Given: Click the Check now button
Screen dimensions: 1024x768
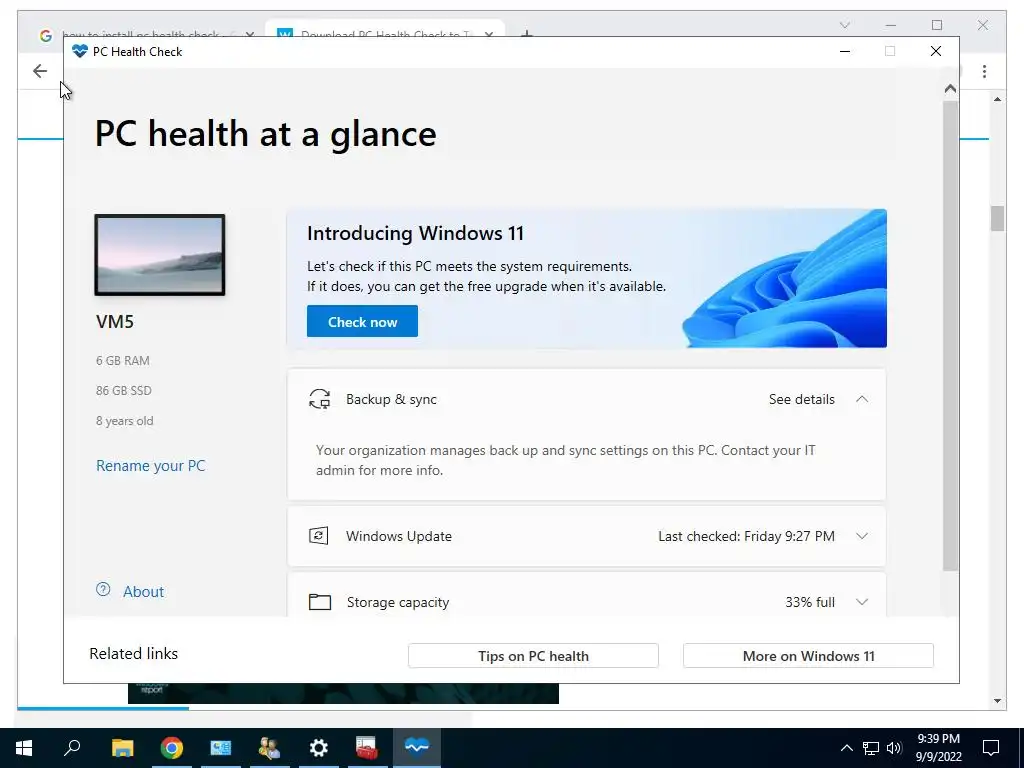Looking at the screenshot, I should point(362,321).
